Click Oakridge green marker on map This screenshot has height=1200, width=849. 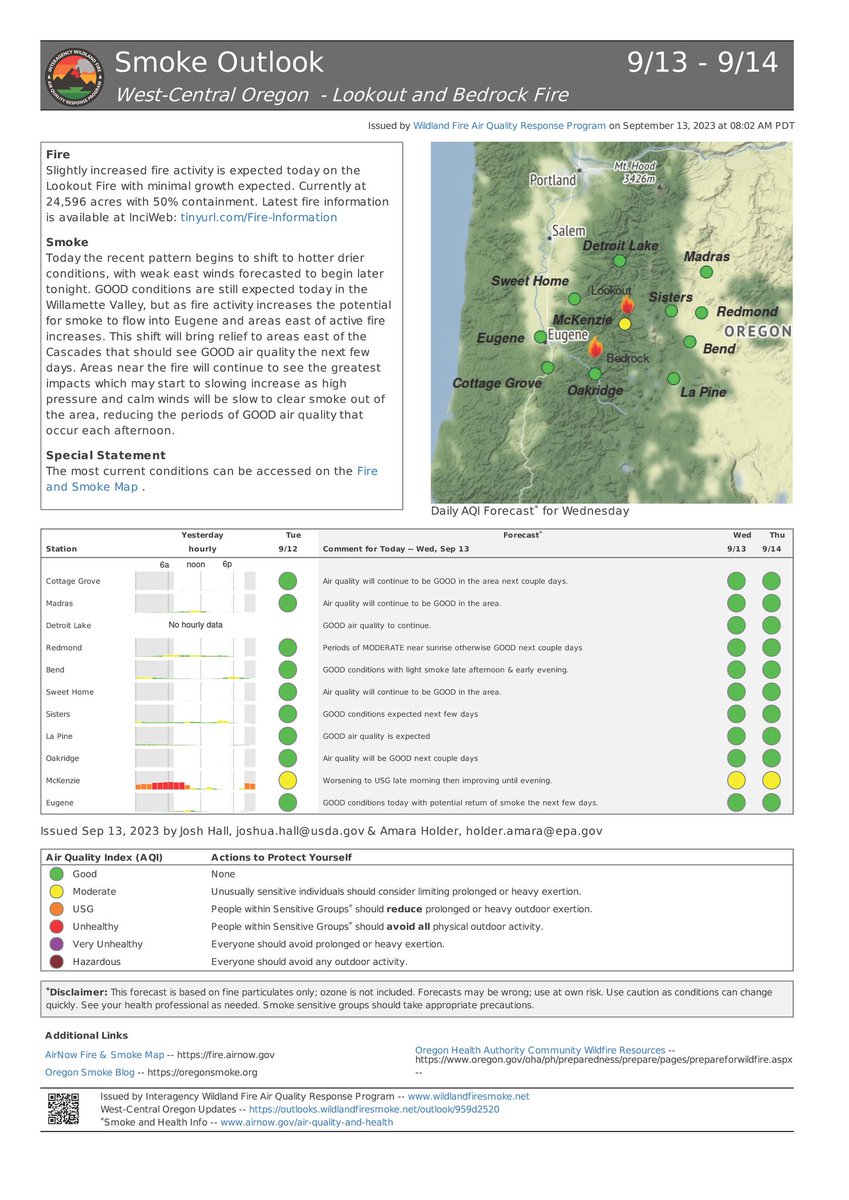595,373
